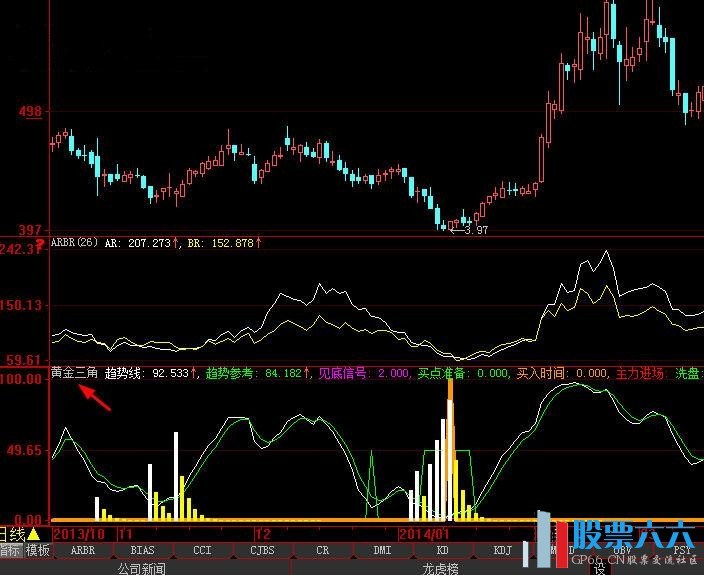Select the KDJ indicator tab

pos(501,550)
